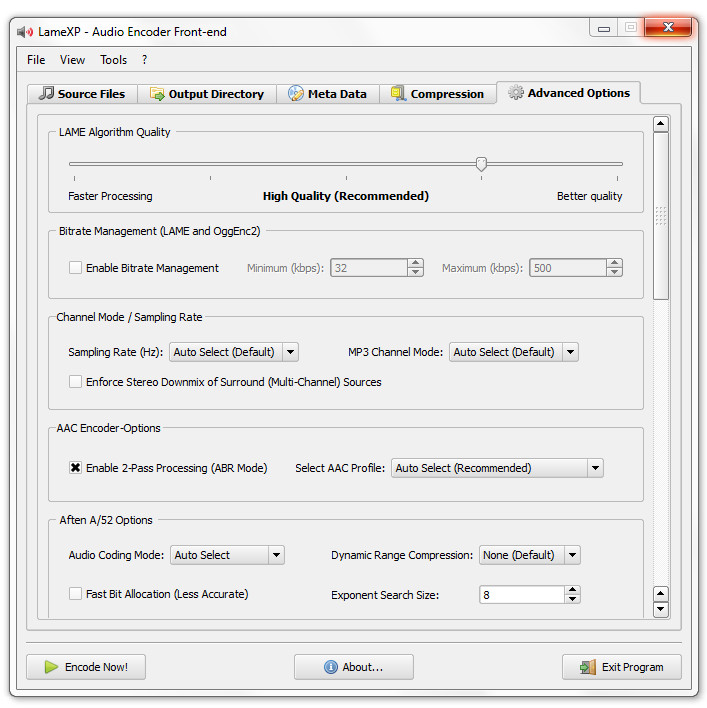Image resolution: width=707 pixels, height=708 pixels.
Task: Click the folder icon on Output Directory tab
Action: pos(157,94)
